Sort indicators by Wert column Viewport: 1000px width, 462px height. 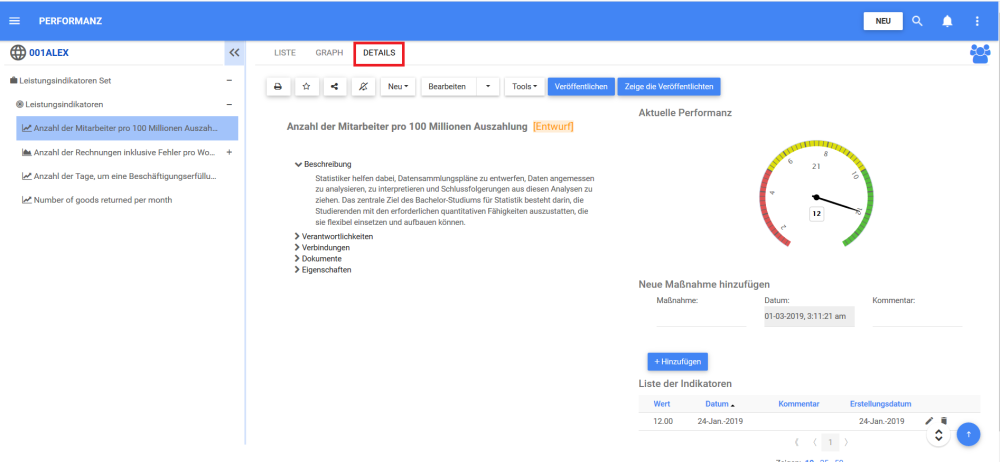(662, 404)
